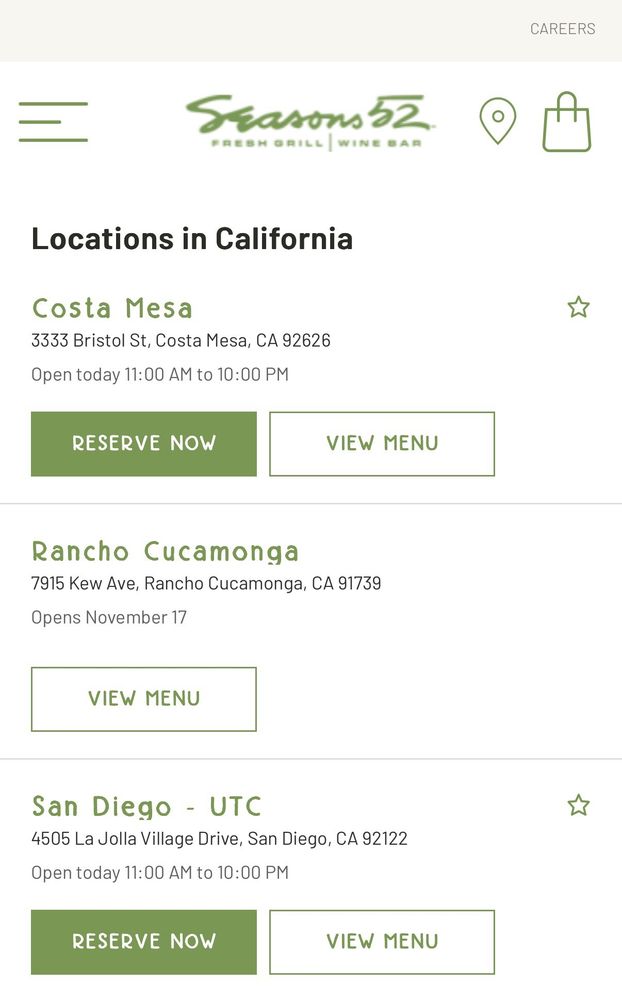
Task: View menu for Rancho Cucamonga
Action: 144,699
